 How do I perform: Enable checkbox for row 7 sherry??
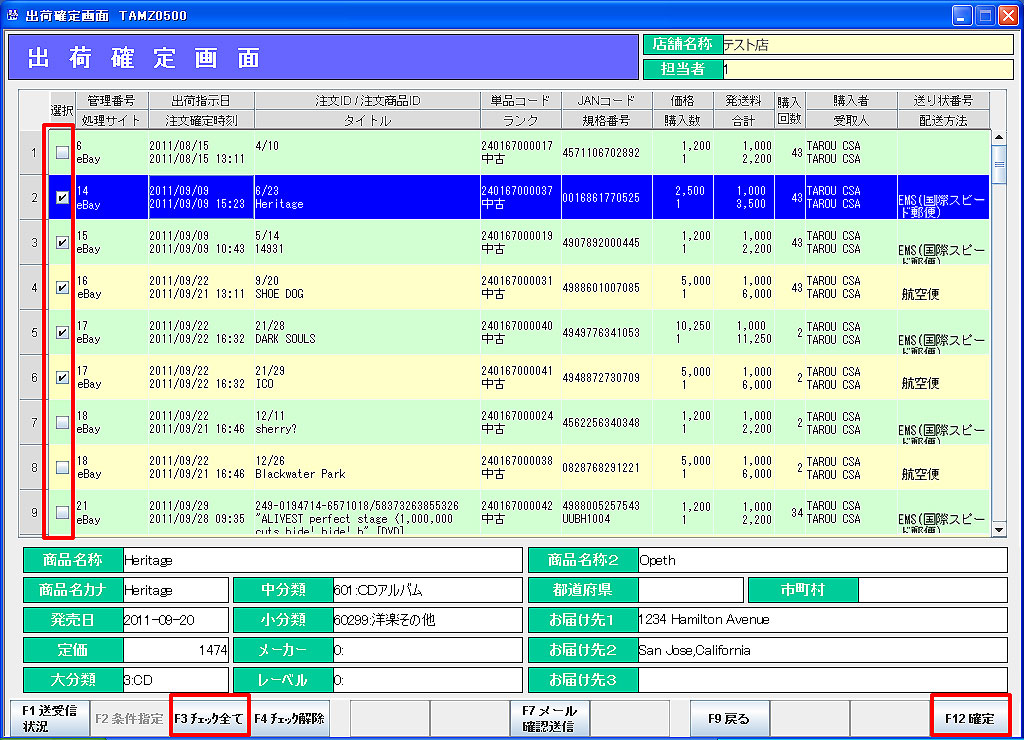(63, 423)
